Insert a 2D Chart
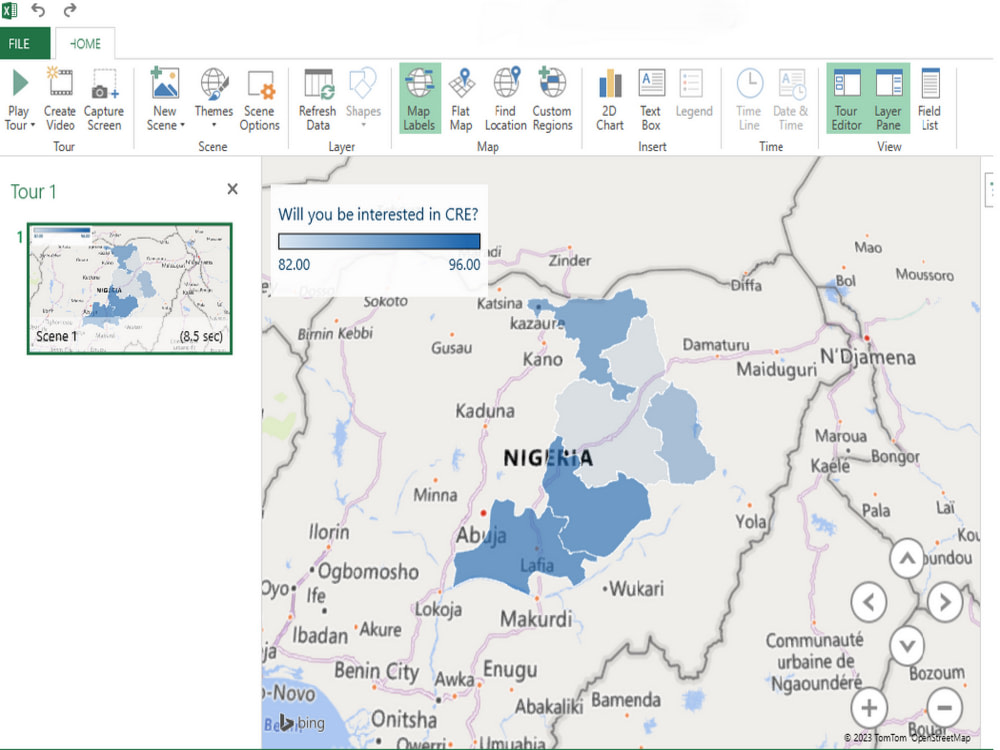Image resolution: width=1000 pixels, height=750 pixels. click(609, 97)
